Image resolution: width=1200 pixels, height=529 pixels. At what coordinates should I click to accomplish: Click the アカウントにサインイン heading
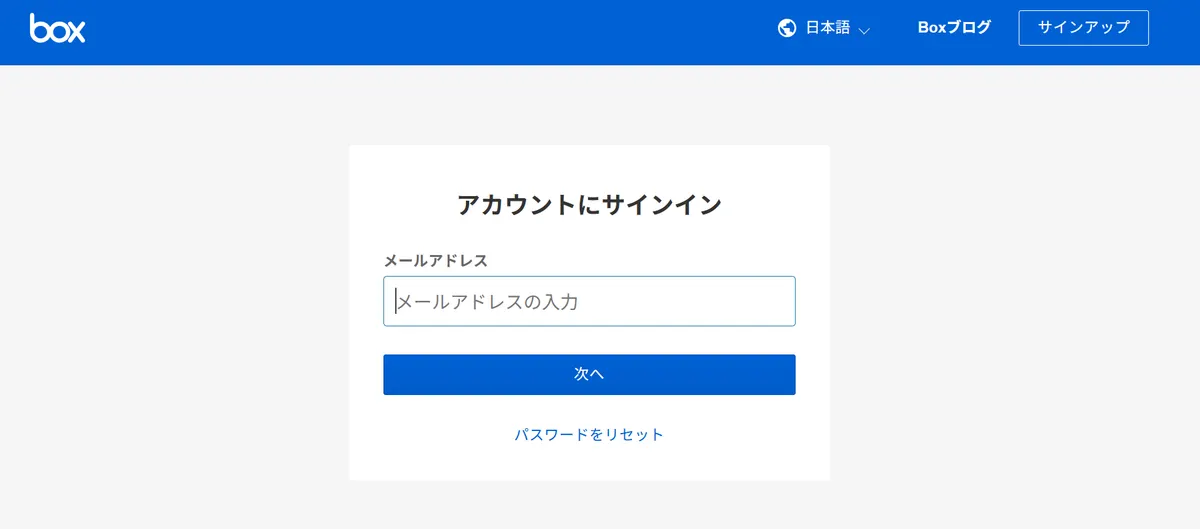click(x=589, y=205)
